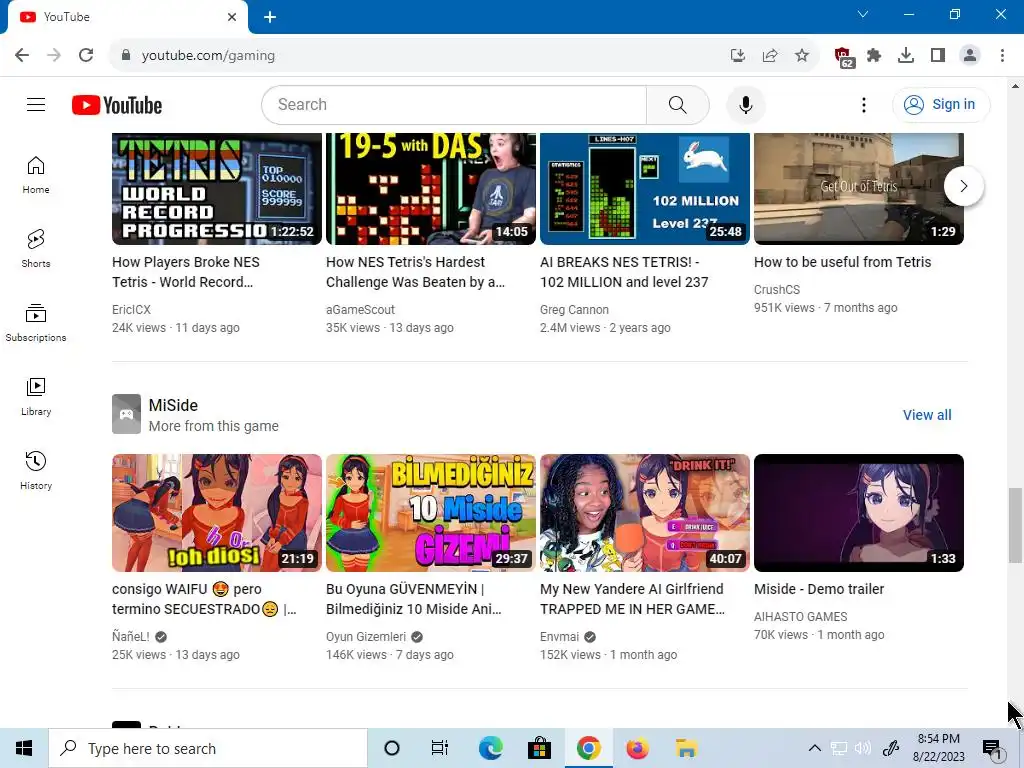Image resolution: width=1024 pixels, height=768 pixels.
Task: Open History in the sidebar
Action: pos(36,470)
